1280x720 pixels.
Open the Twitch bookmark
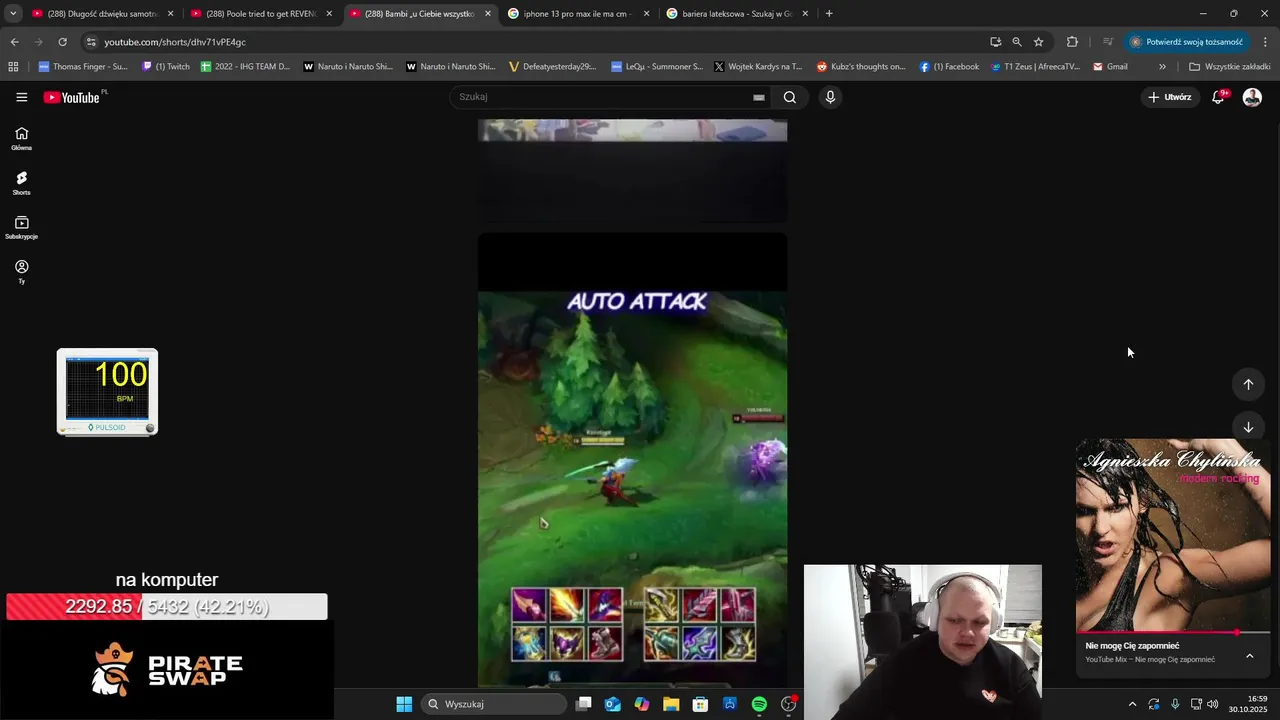(x=166, y=67)
